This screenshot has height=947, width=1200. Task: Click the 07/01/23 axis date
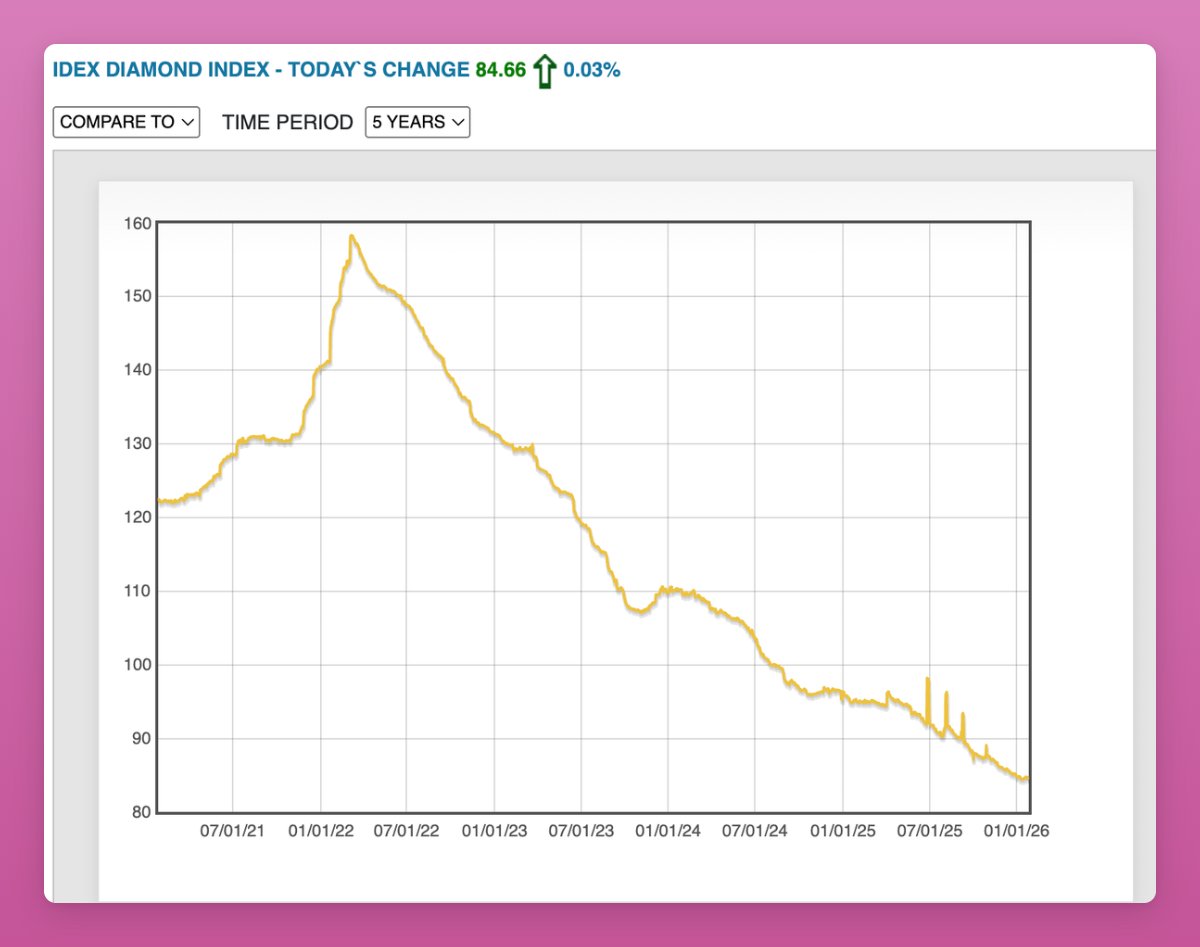tap(581, 831)
